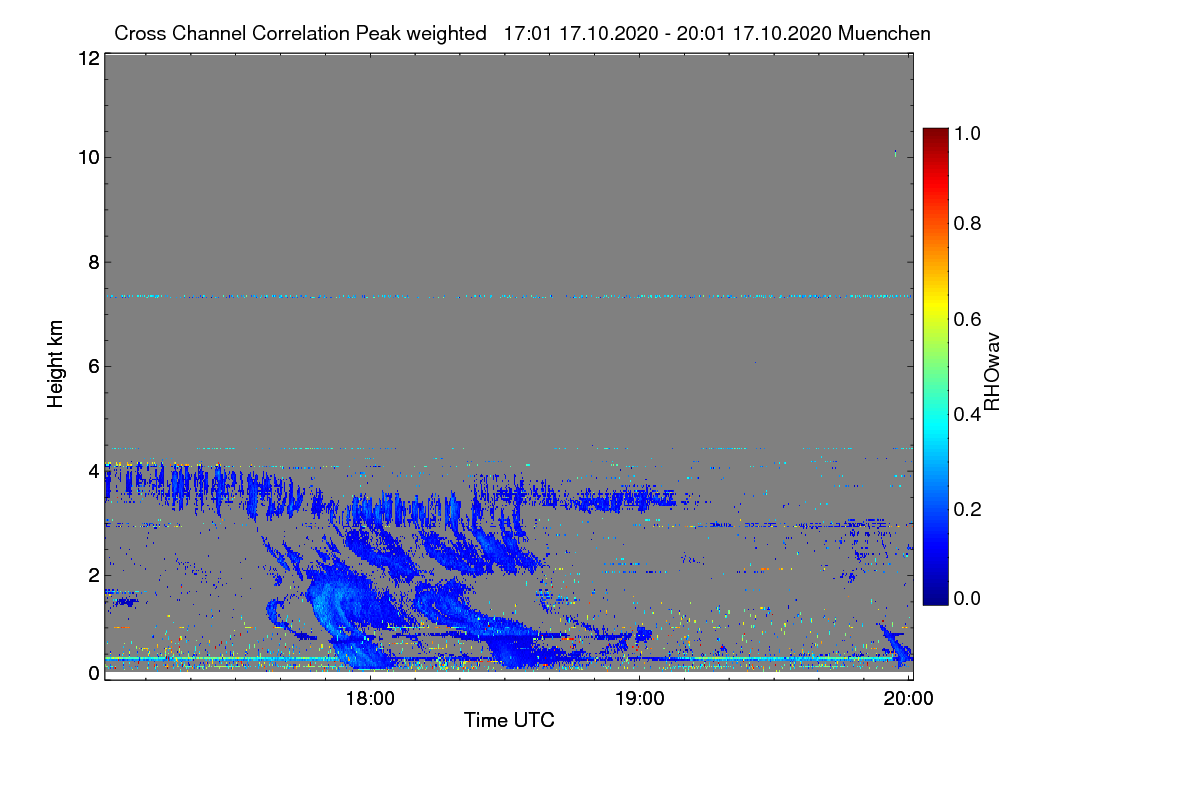Image resolution: width=1200 pixels, height=800 pixels.
Task: Click the height tick label '10'
Action: pyautogui.click(x=88, y=157)
